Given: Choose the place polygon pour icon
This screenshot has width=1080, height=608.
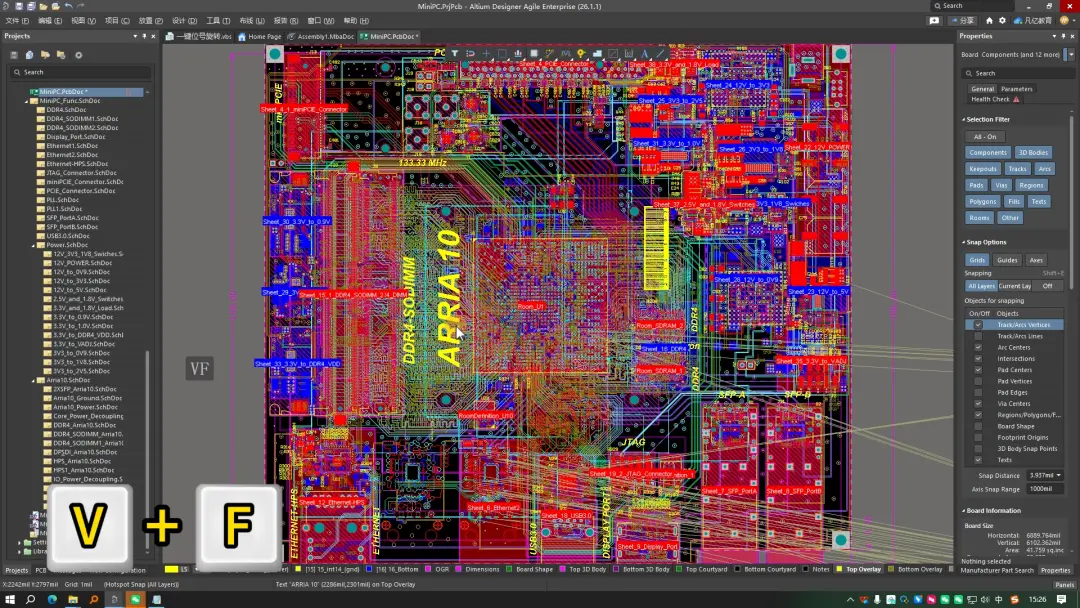Looking at the screenshot, I should 597,53.
